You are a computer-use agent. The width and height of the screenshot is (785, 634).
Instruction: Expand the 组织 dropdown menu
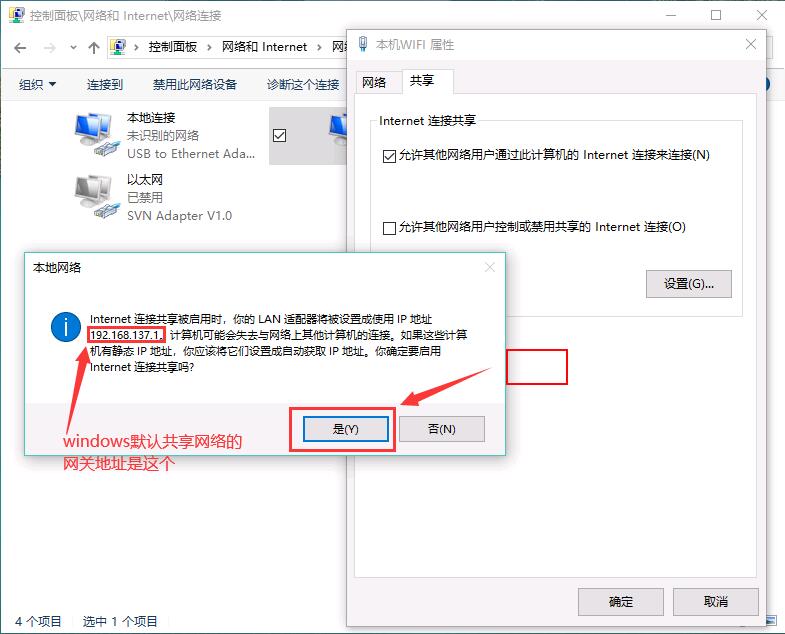(37, 85)
